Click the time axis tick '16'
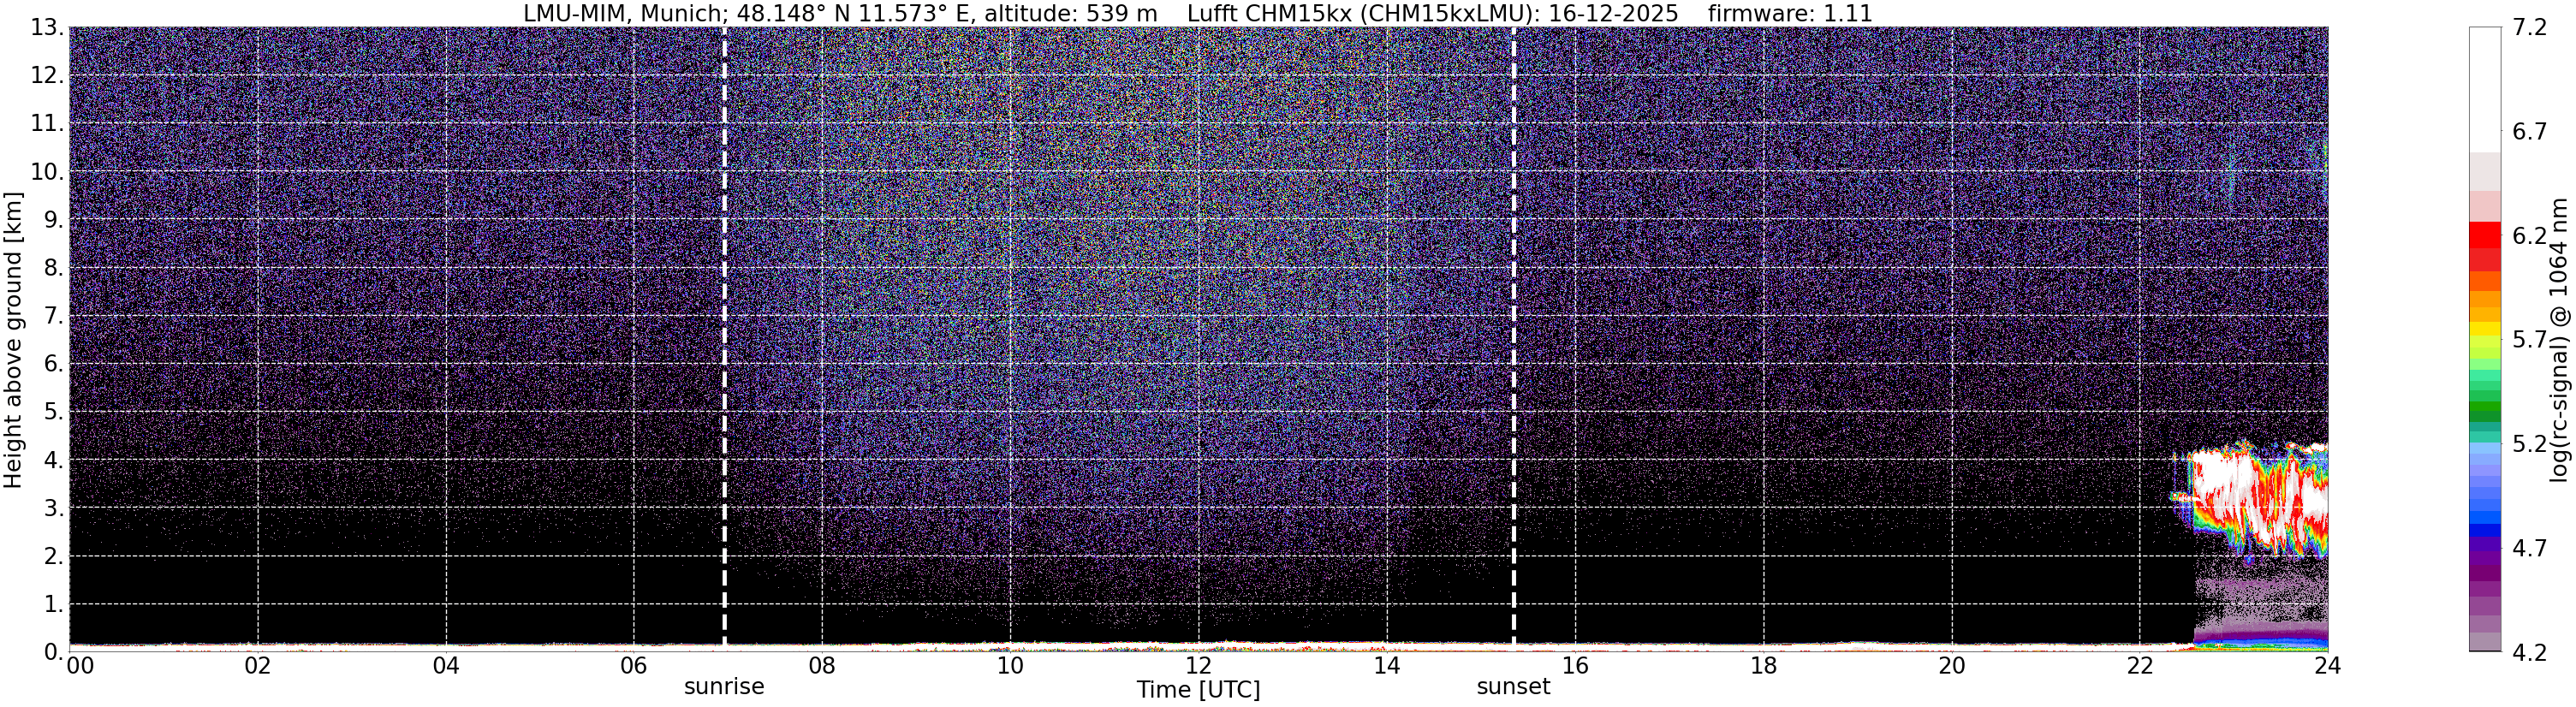This screenshot has height=707, width=2576. (x=1575, y=666)
